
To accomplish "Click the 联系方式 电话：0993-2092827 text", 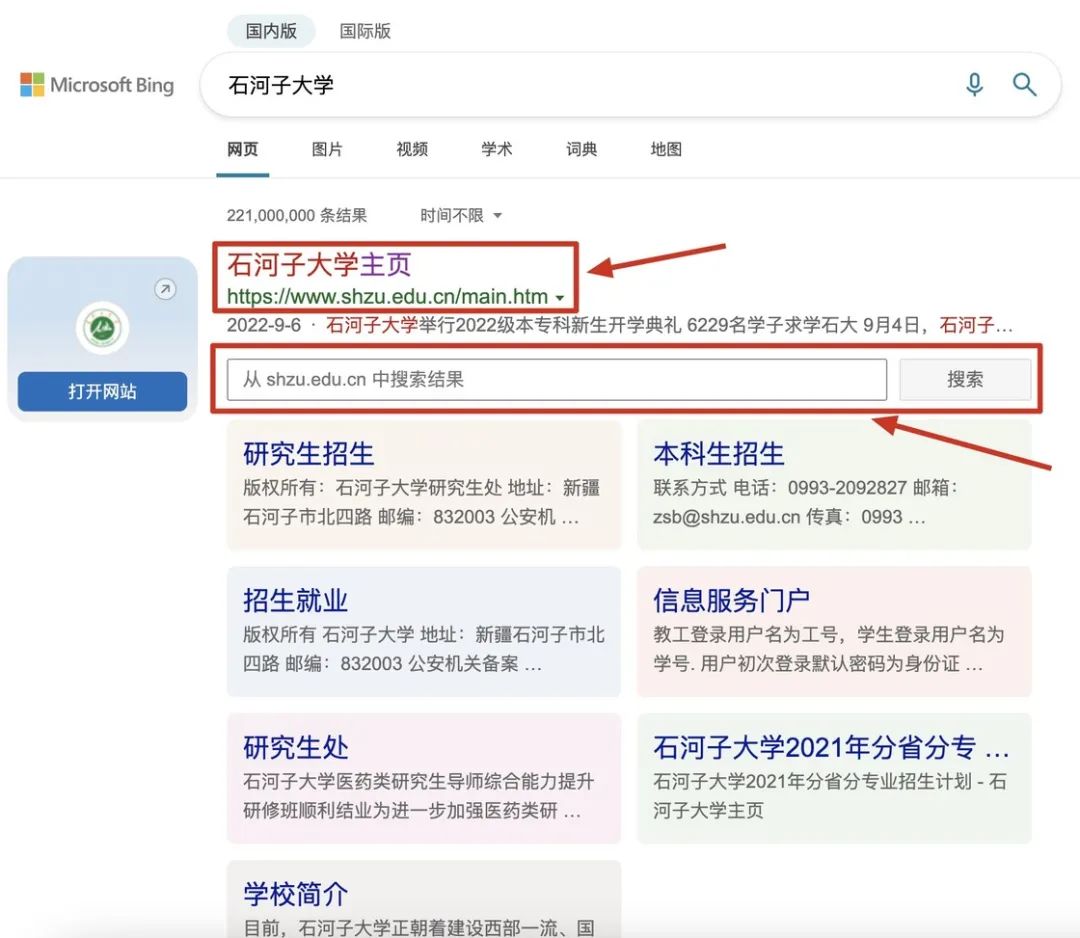I will click(x=780, y=488).
